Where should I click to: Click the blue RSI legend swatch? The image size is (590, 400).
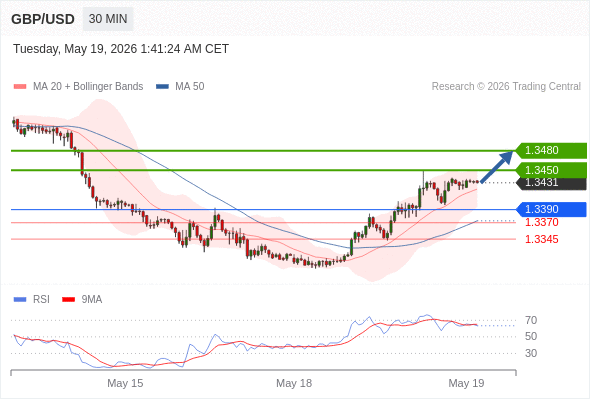(20, 300)
